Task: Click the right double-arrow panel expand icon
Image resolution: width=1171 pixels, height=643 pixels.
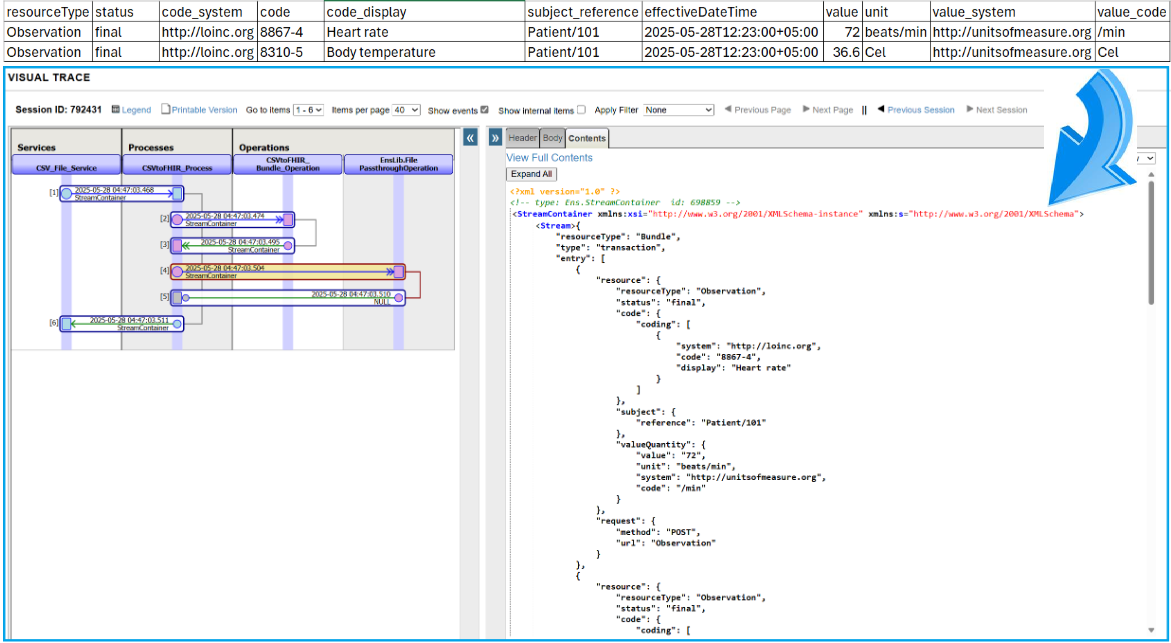Action: click(495, 139)
